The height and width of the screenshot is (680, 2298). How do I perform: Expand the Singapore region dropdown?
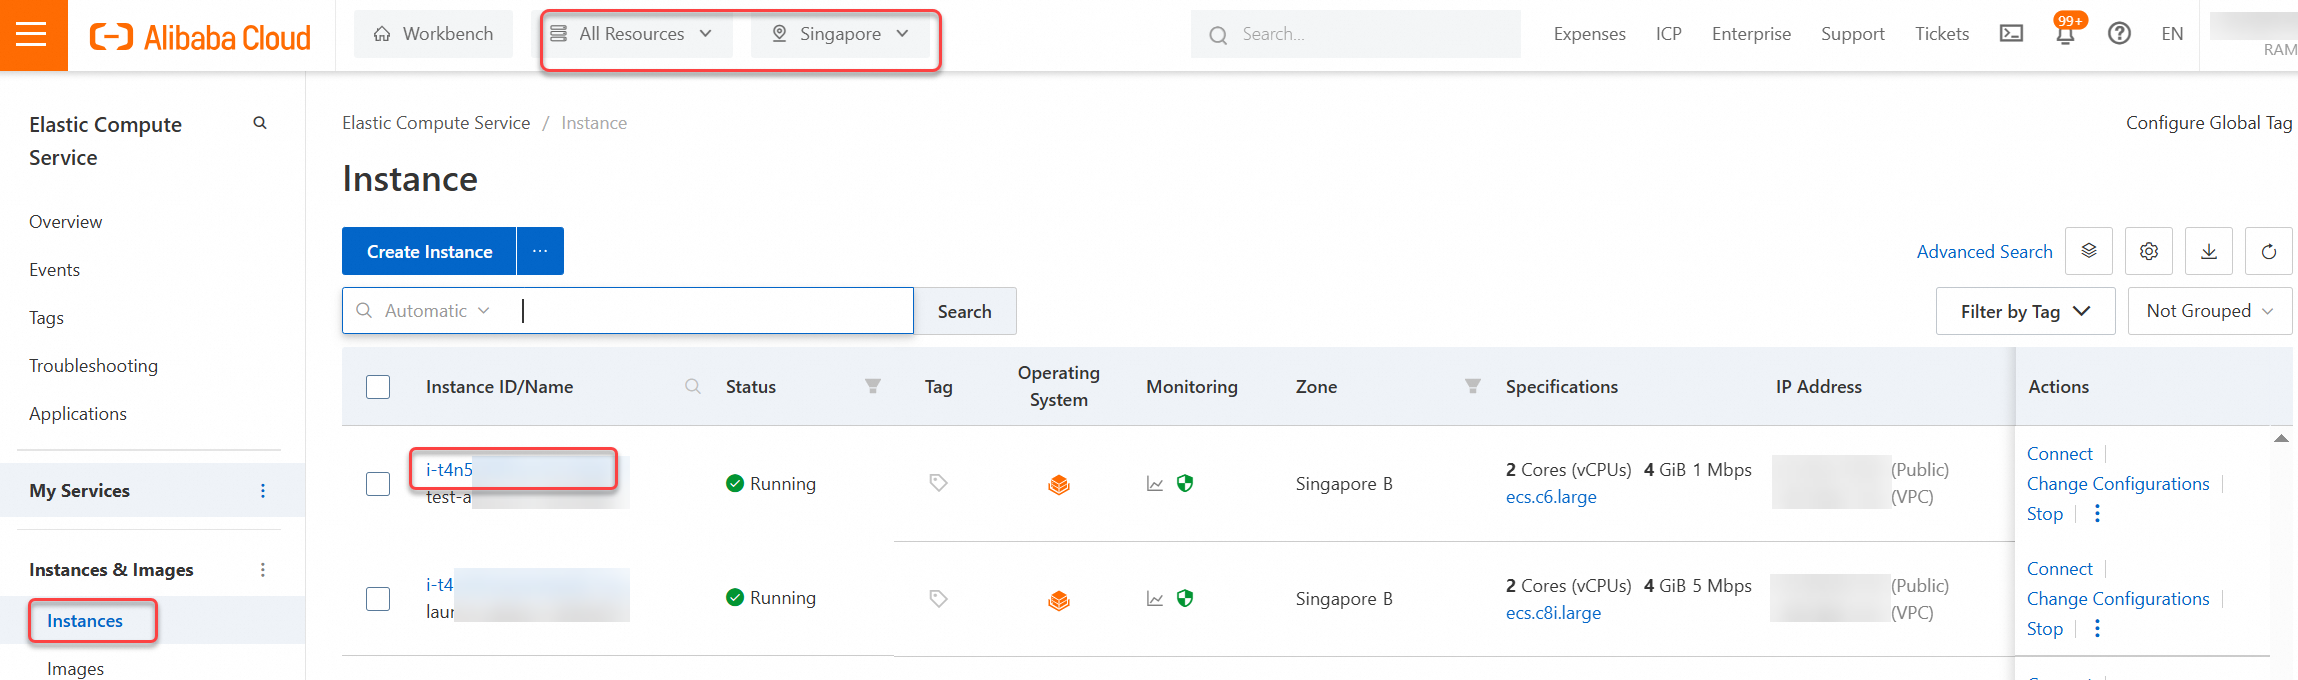click(840, 34)
